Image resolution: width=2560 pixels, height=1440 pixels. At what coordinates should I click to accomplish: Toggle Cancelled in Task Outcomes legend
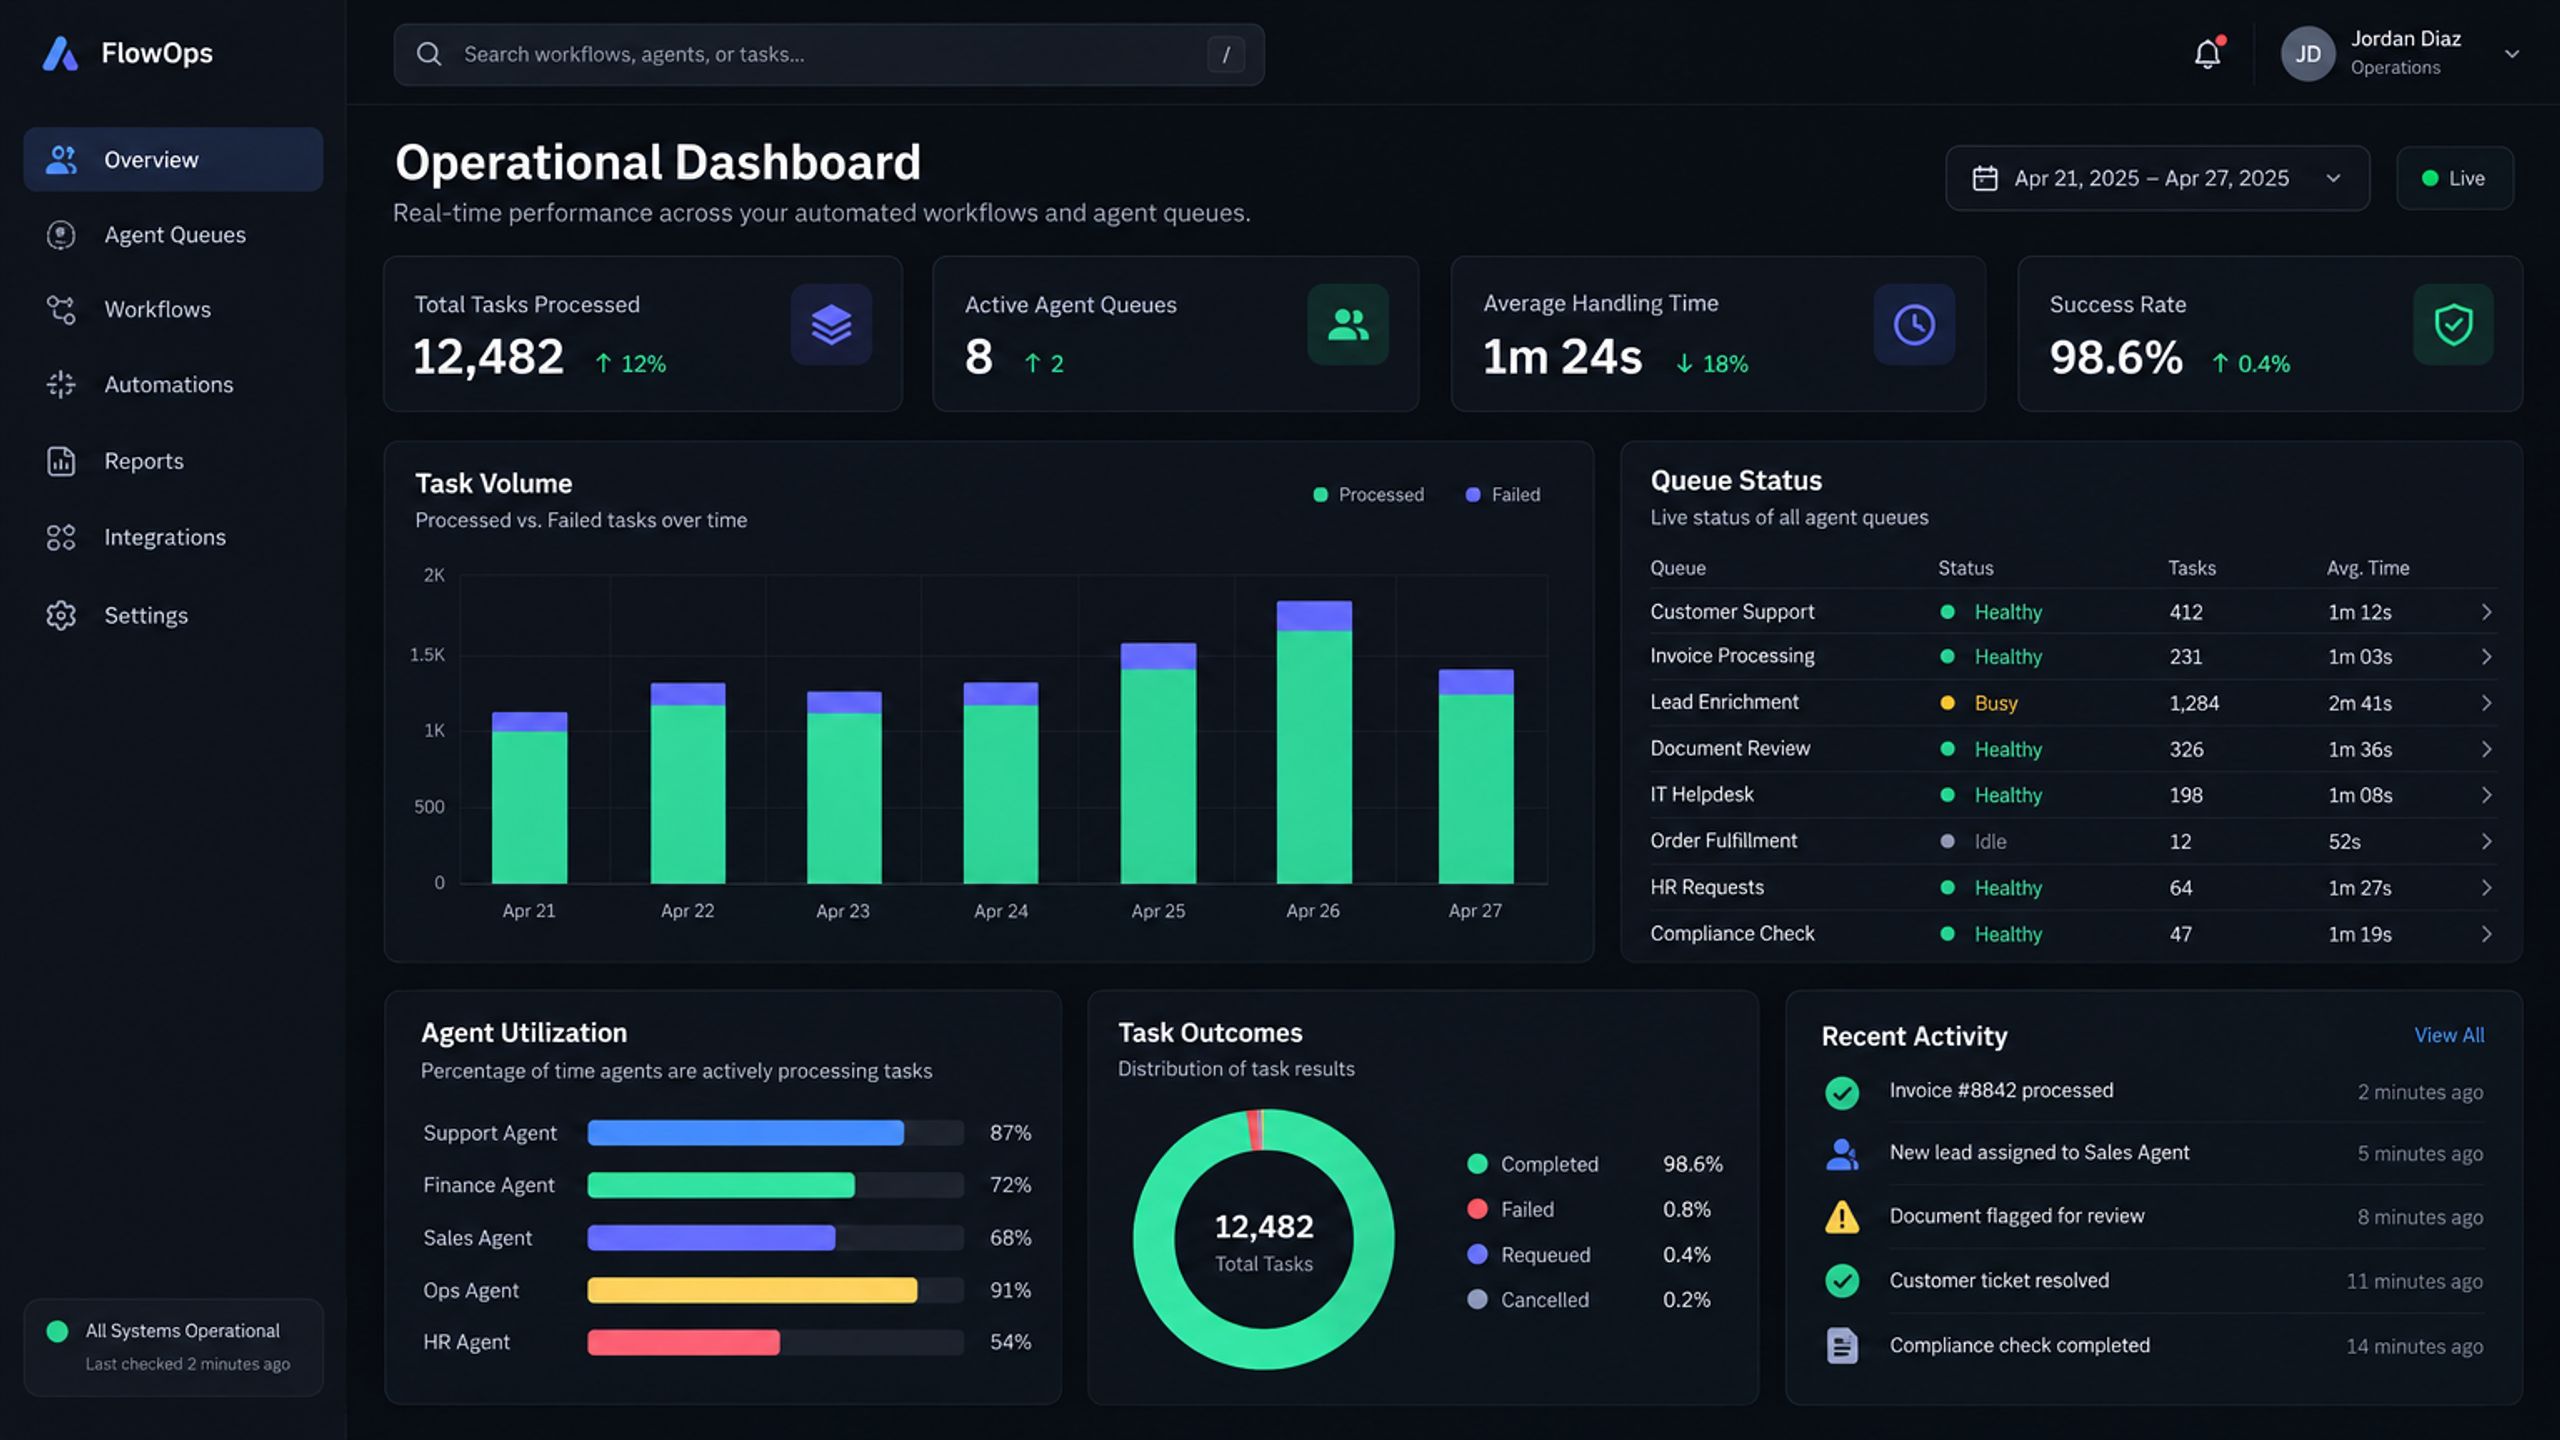click(x=1528, y=1300)
